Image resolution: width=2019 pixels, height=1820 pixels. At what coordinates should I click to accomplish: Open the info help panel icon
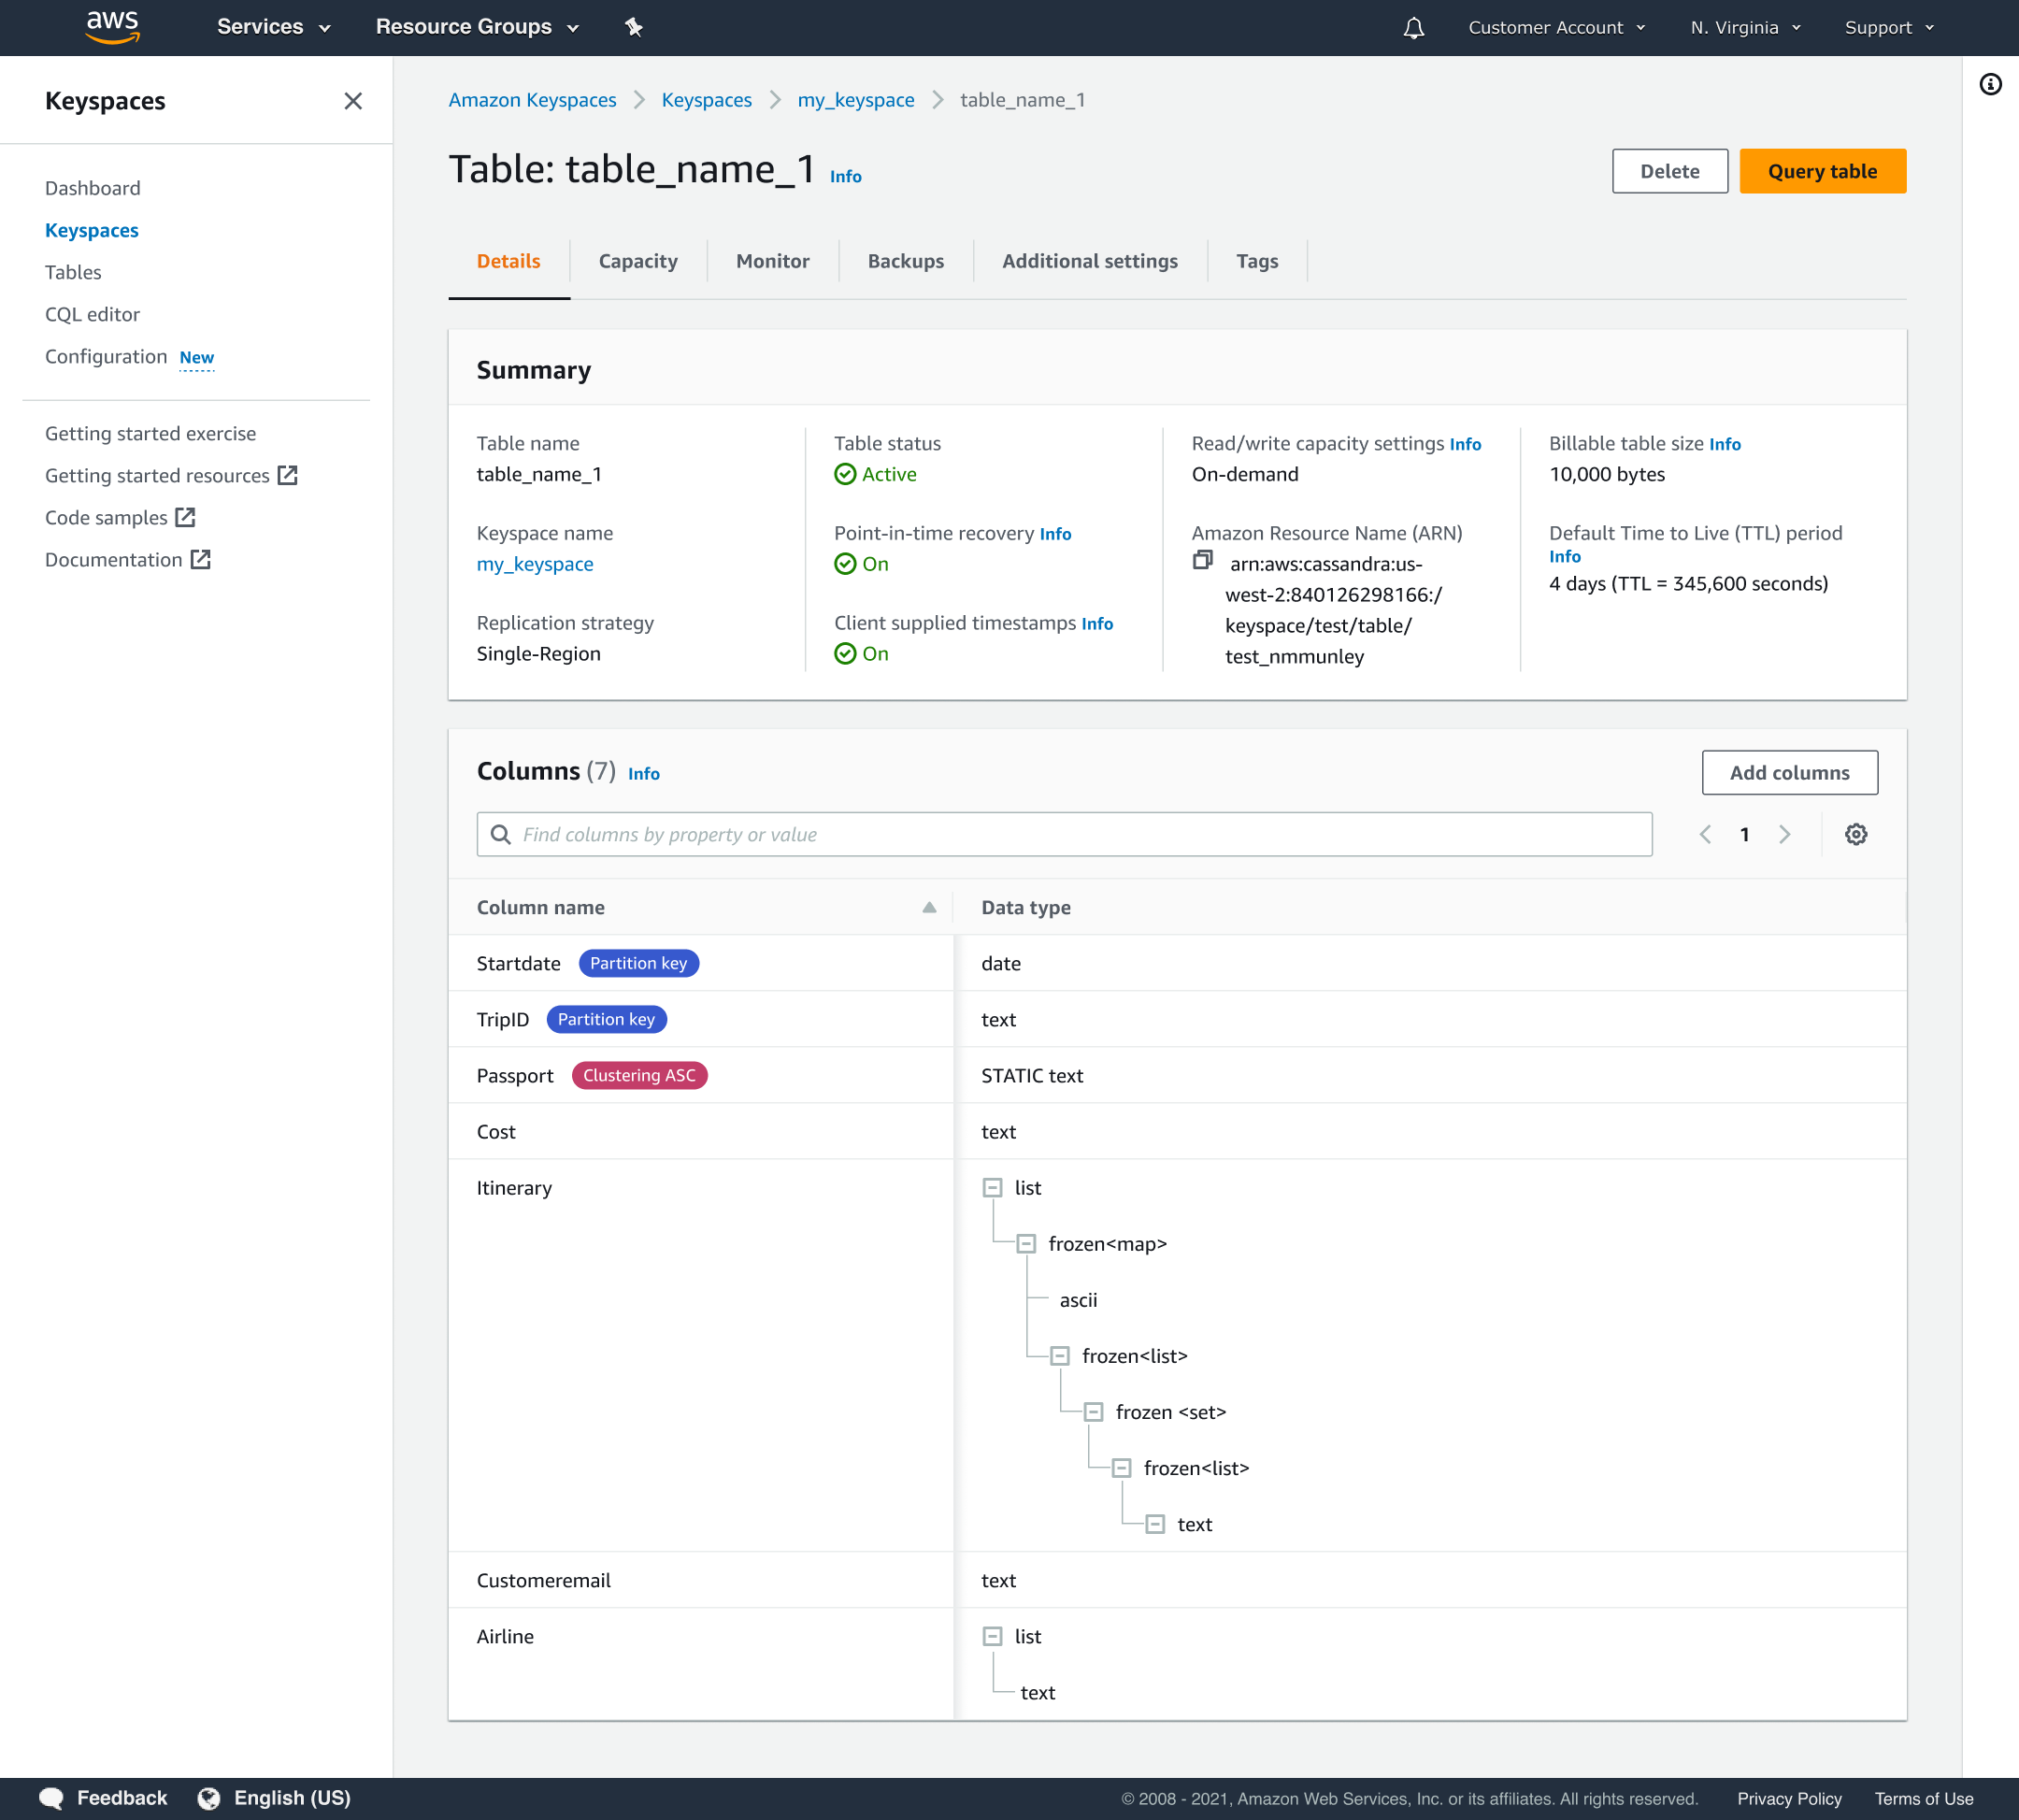coord(1990,84)
